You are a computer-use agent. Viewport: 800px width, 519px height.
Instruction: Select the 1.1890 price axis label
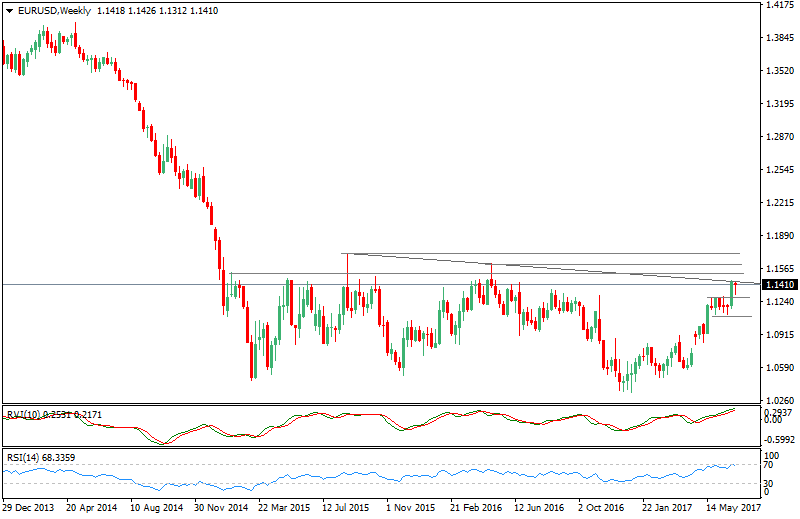tap(780, 236)
